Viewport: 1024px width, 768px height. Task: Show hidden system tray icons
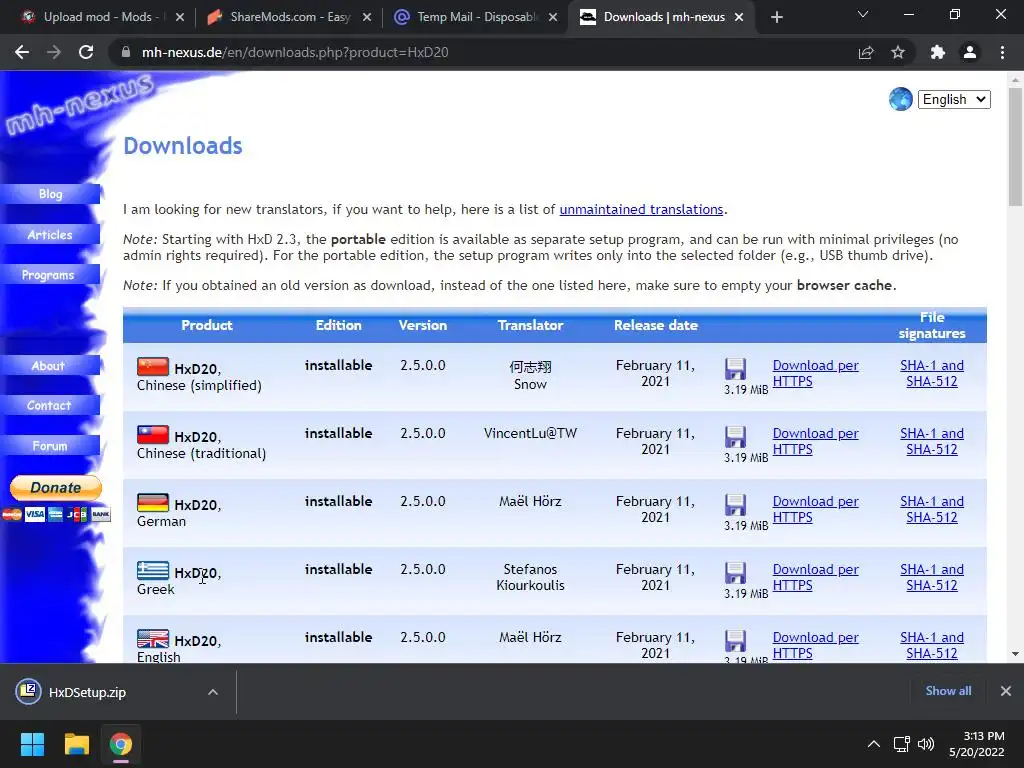point(873,744)
